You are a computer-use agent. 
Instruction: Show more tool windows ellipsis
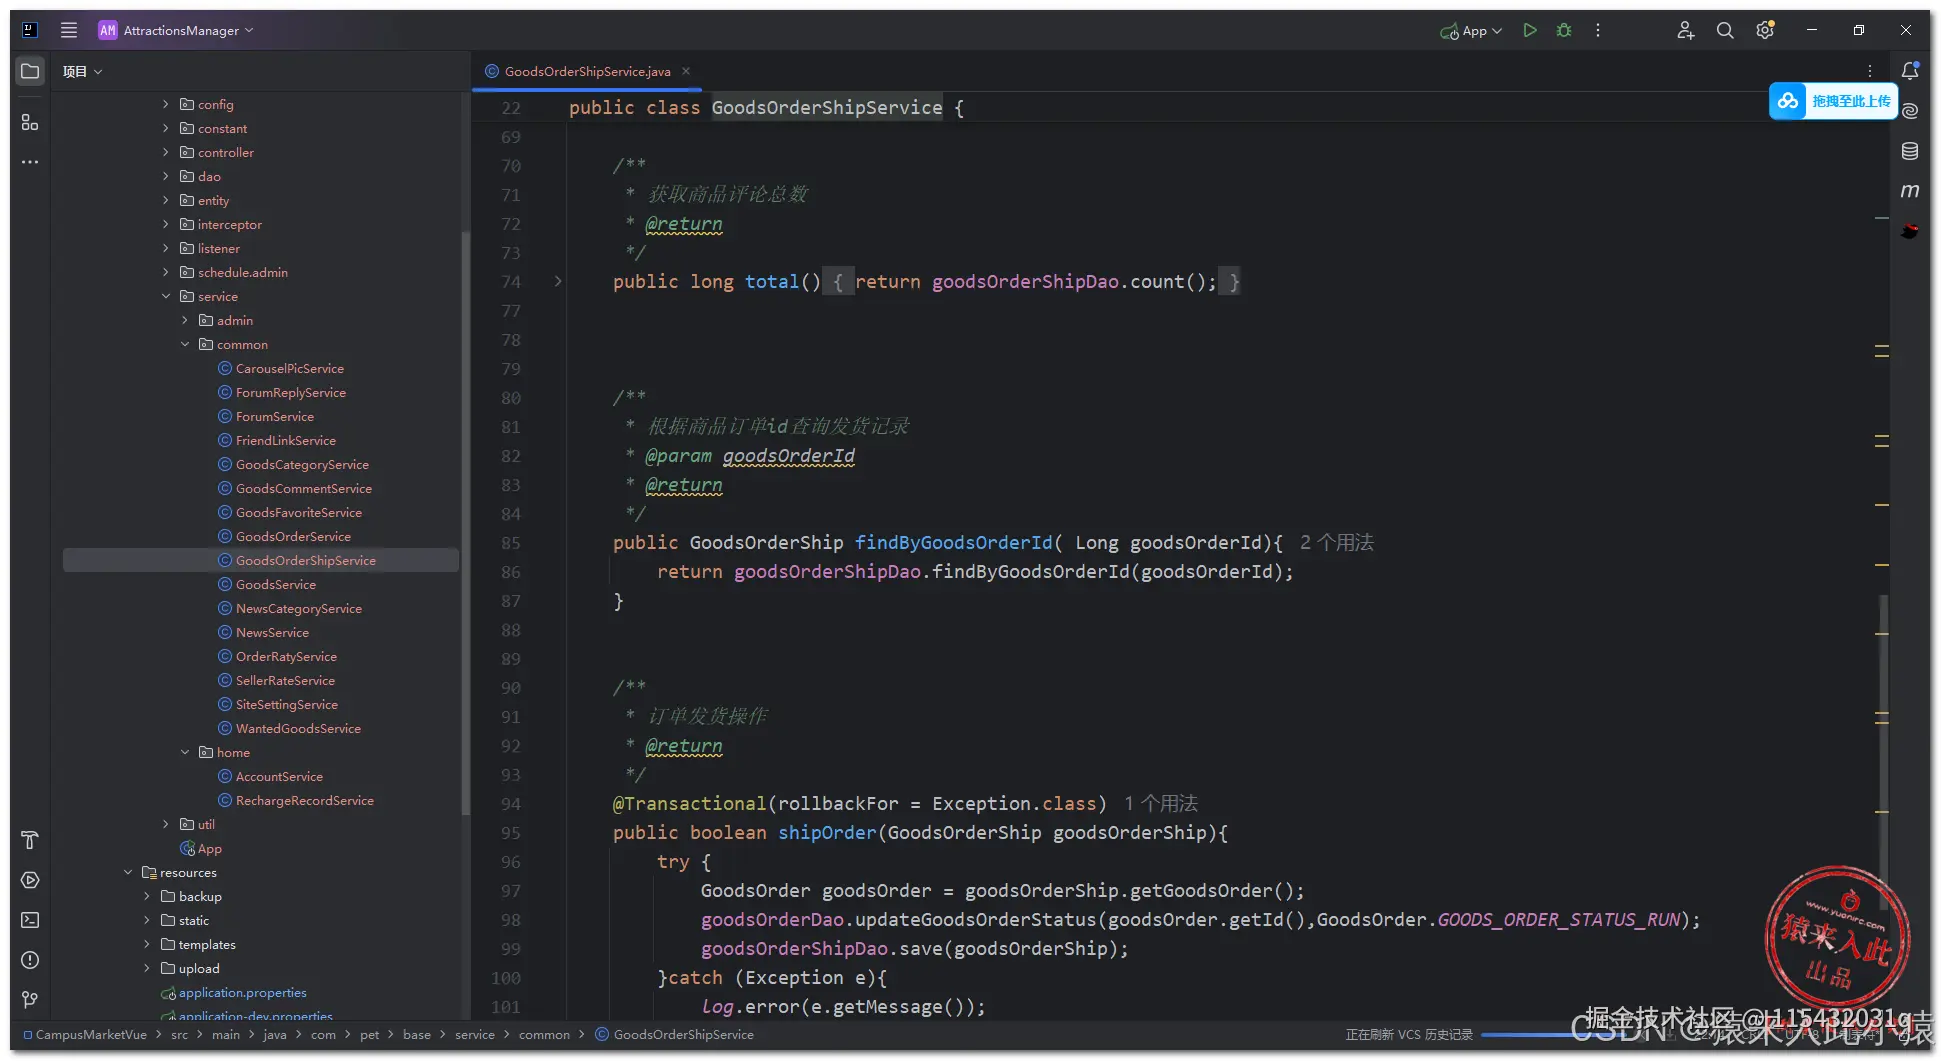pos(30,161)
